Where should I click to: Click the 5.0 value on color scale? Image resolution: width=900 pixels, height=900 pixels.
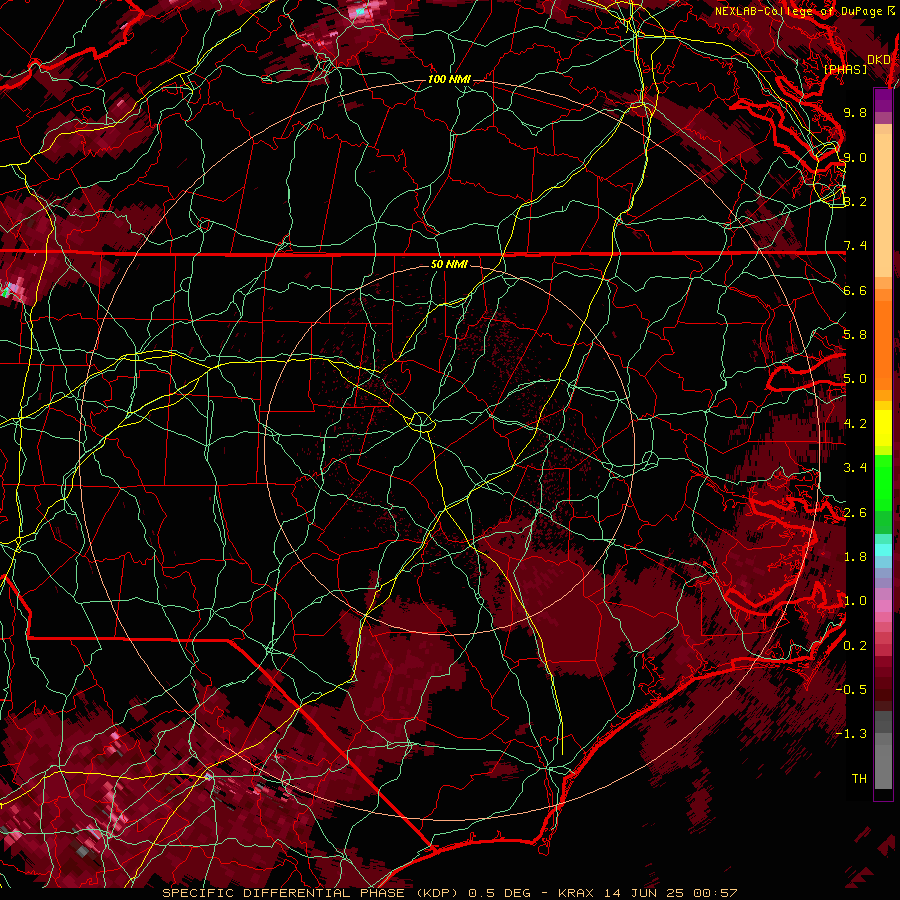[855, 379]
